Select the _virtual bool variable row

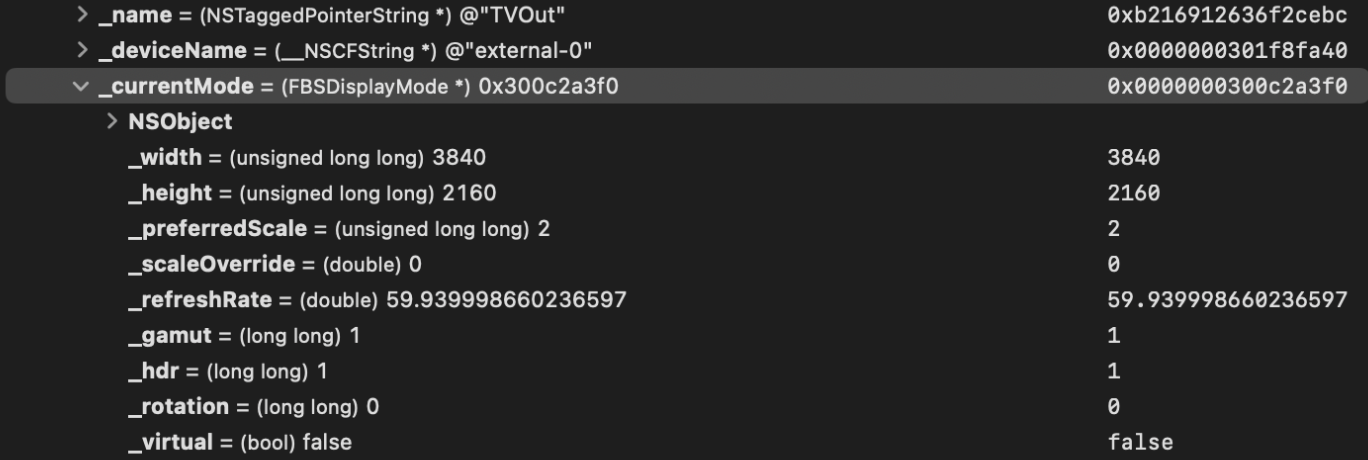click(240, 442)
